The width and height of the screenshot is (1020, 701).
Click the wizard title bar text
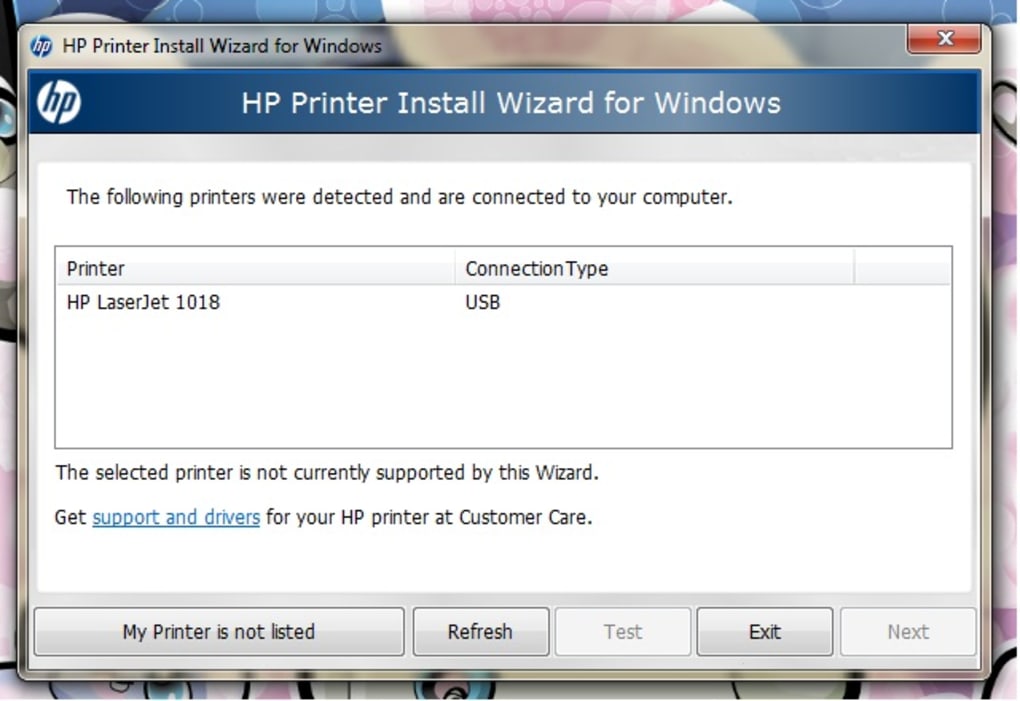[x=220, y=46]
